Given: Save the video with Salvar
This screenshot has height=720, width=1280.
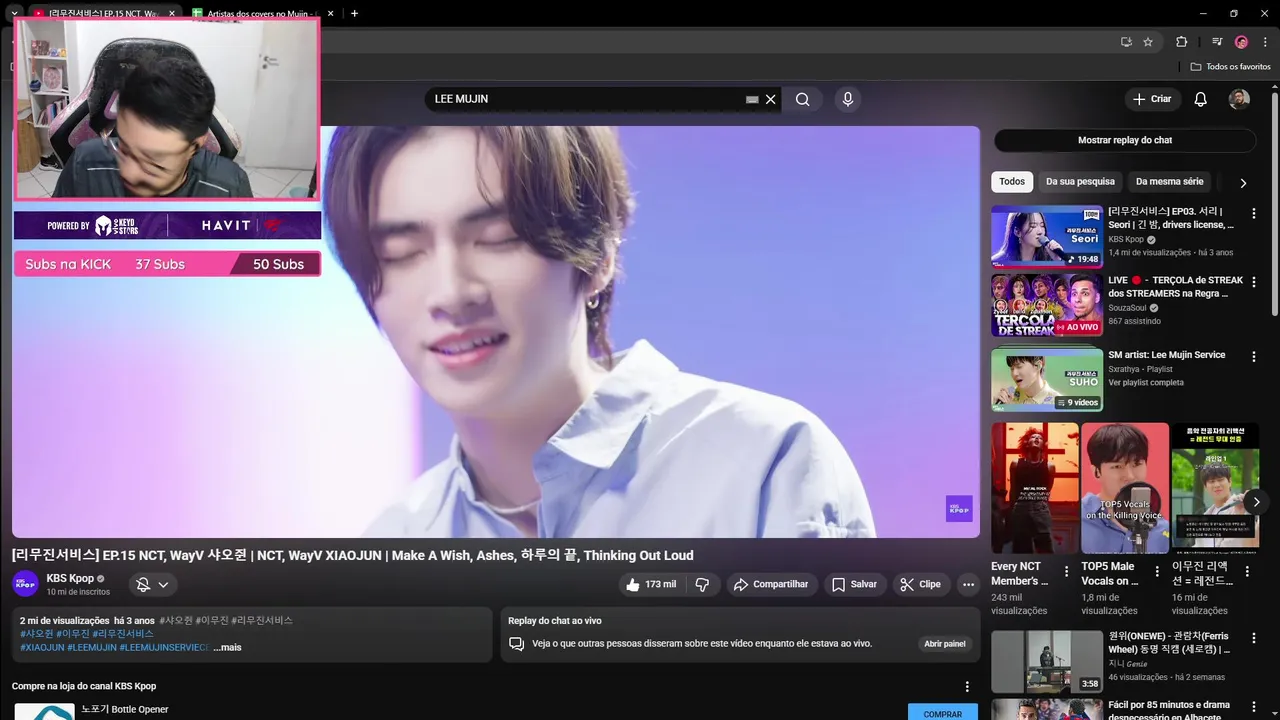Looking at the screenshot, I should [x=854, y=584].
